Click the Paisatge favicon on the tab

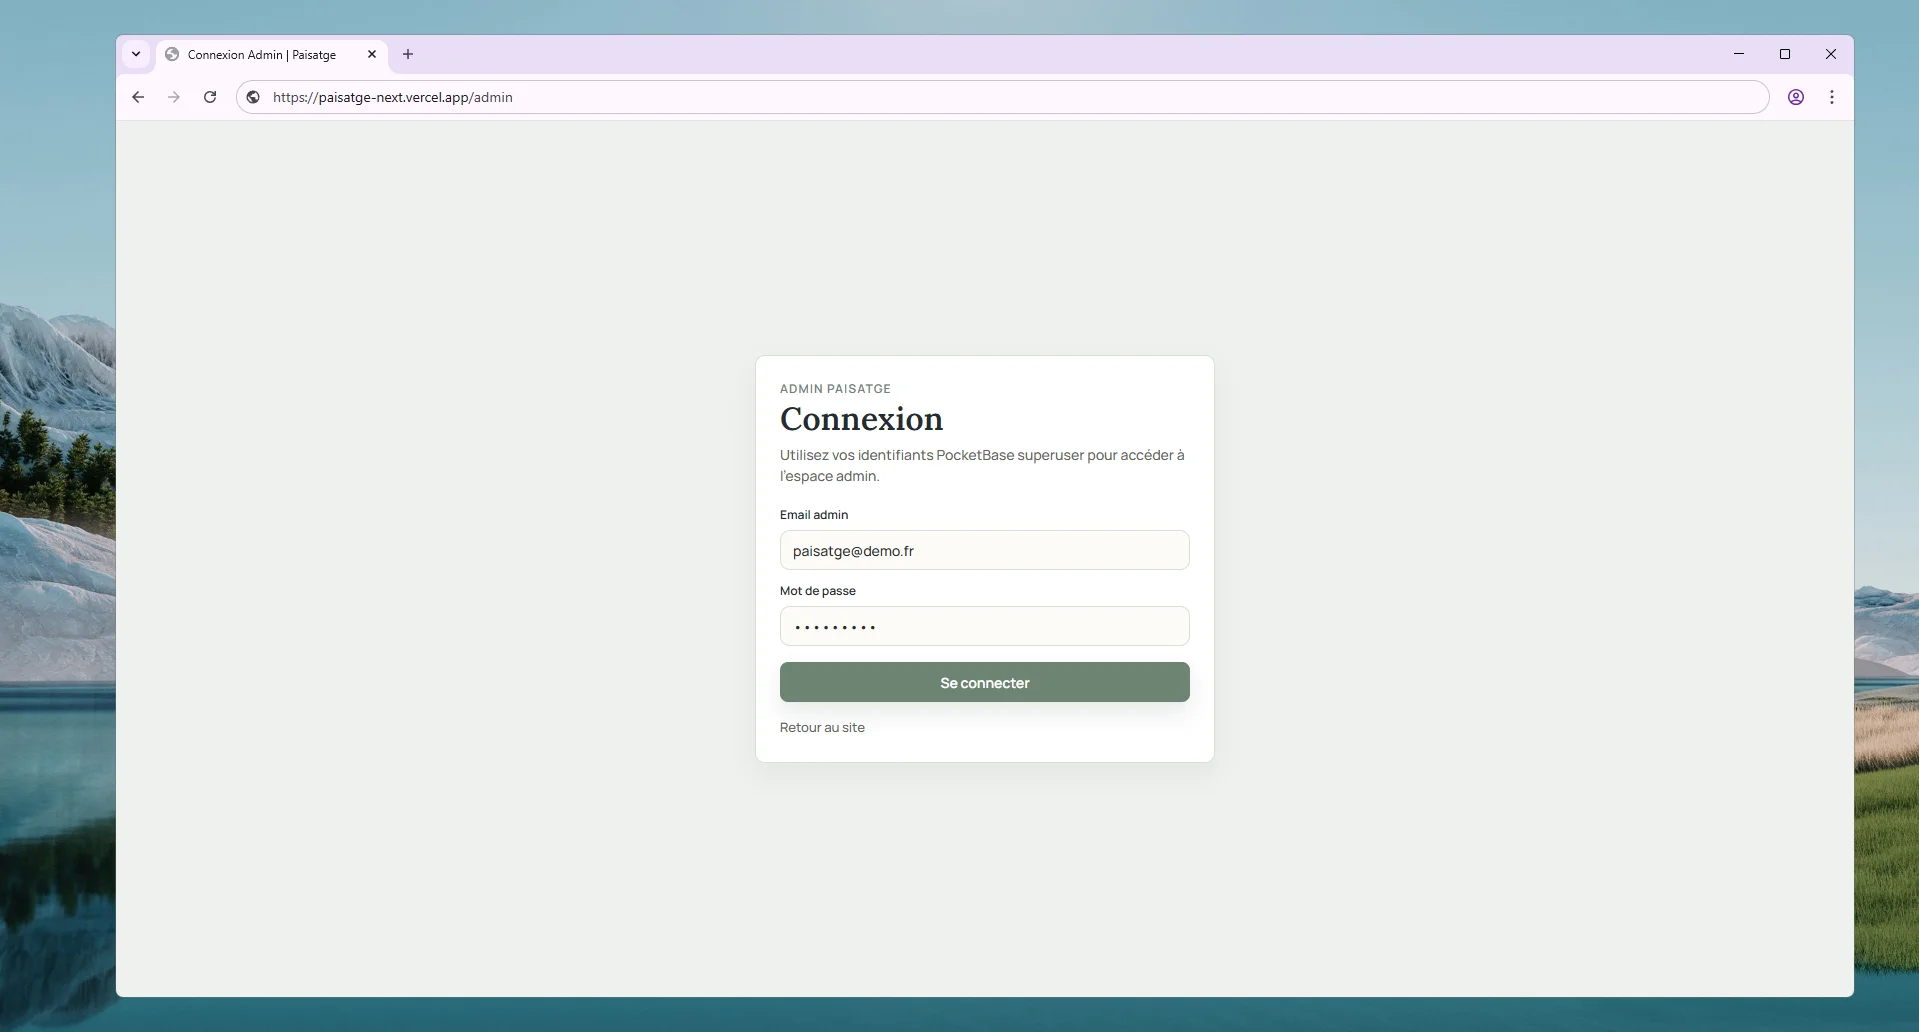tap(171, 55)
